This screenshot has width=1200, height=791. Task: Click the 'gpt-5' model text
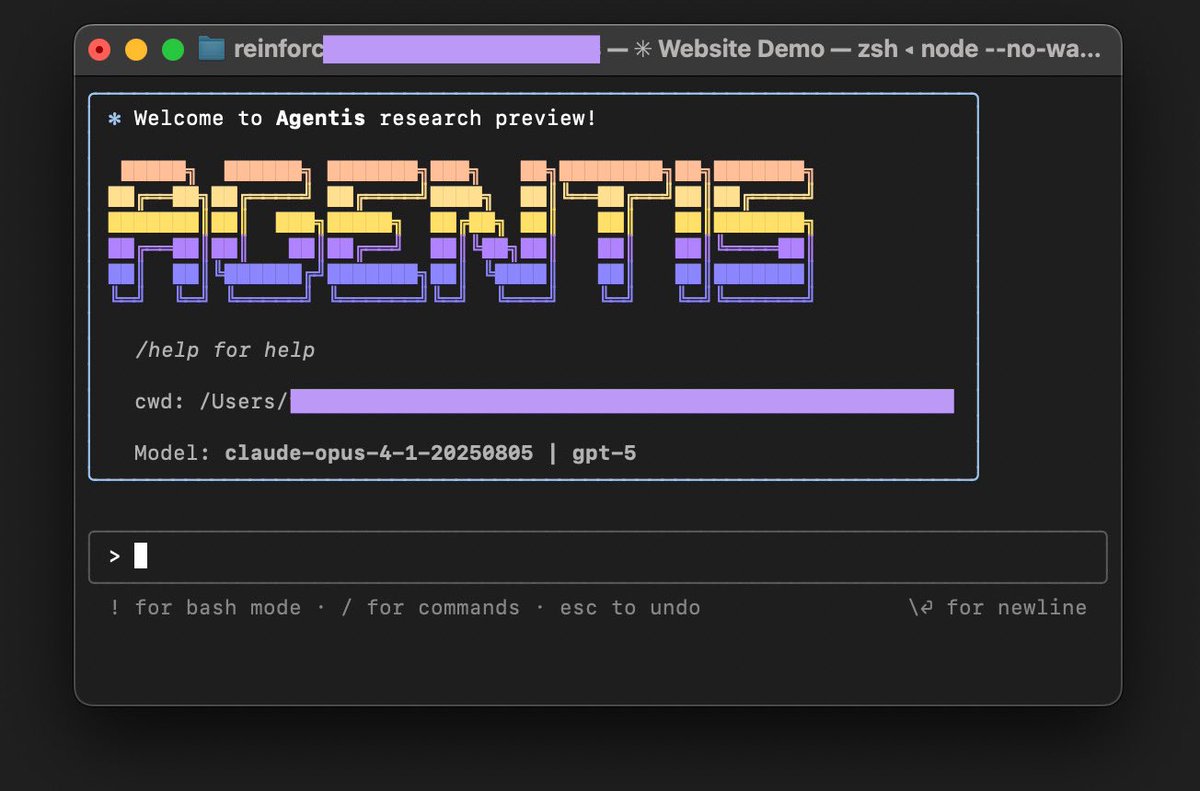[604, 453]
